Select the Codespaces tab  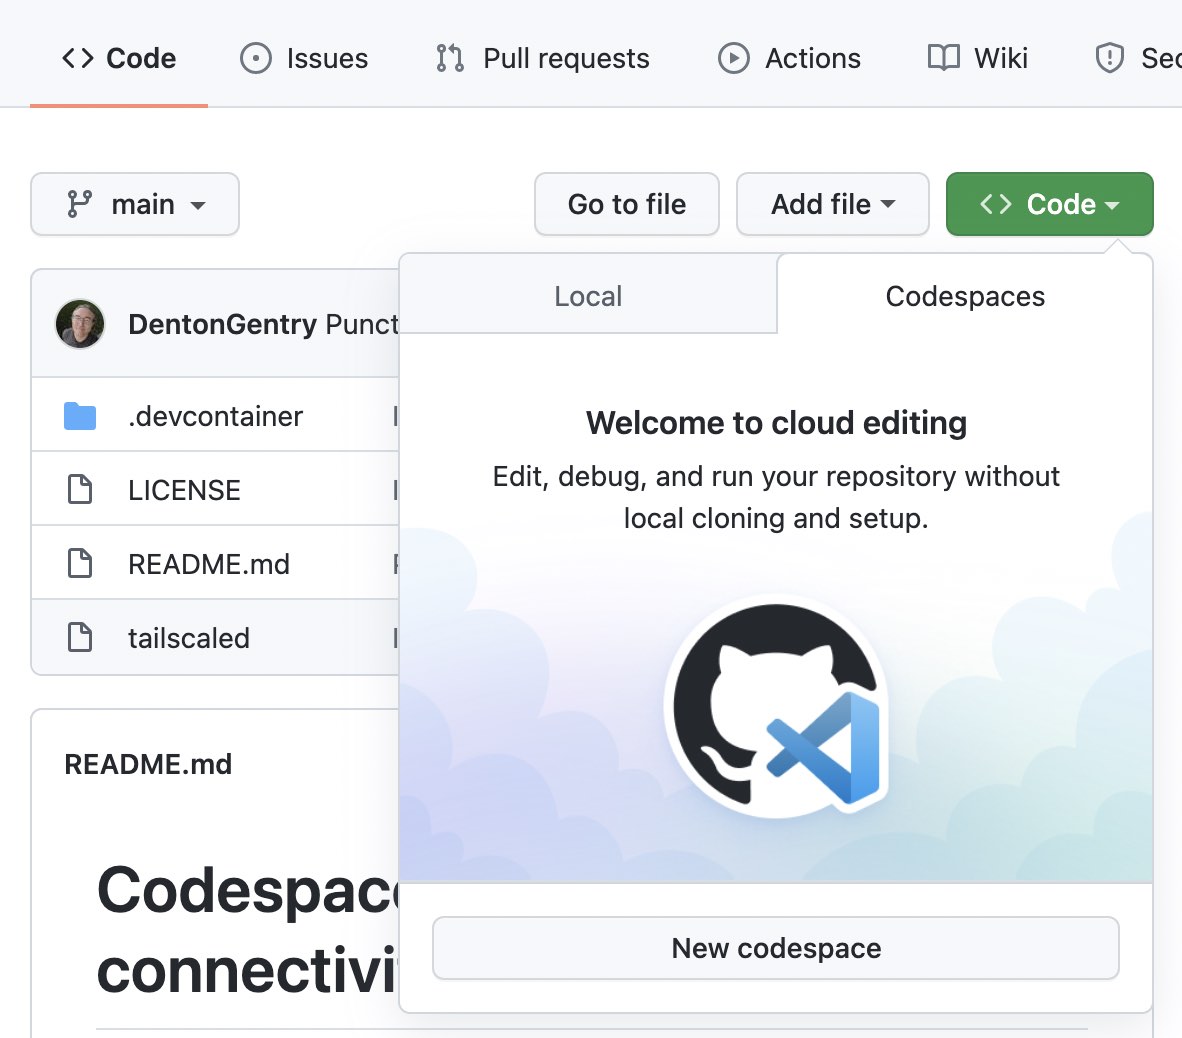(965, 295)
